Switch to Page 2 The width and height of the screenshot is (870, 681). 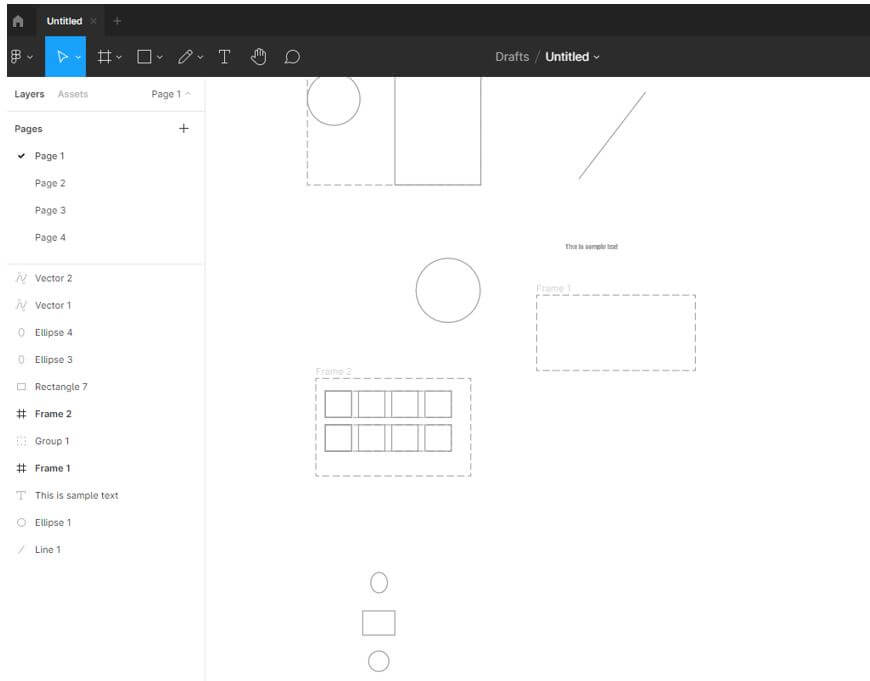tap(50, 183)
